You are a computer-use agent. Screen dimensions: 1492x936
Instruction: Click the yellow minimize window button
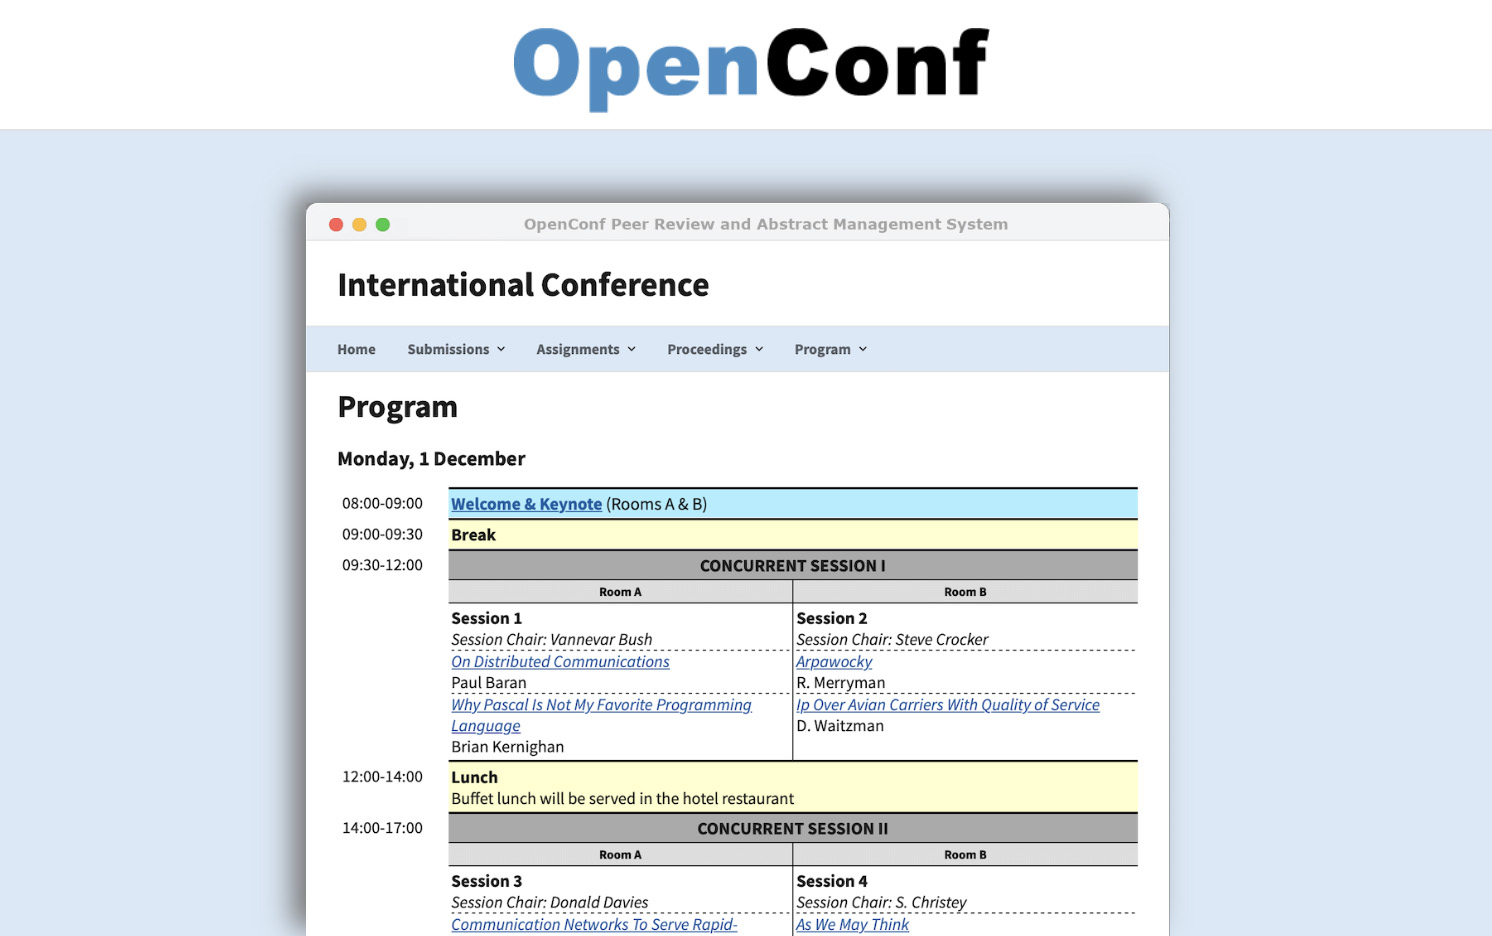click(x=359, y=224)
